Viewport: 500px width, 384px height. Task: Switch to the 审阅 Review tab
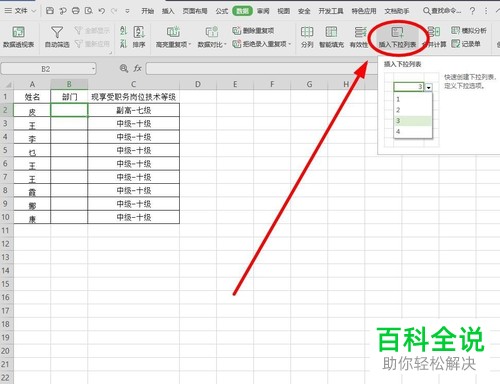click(263, 11)
